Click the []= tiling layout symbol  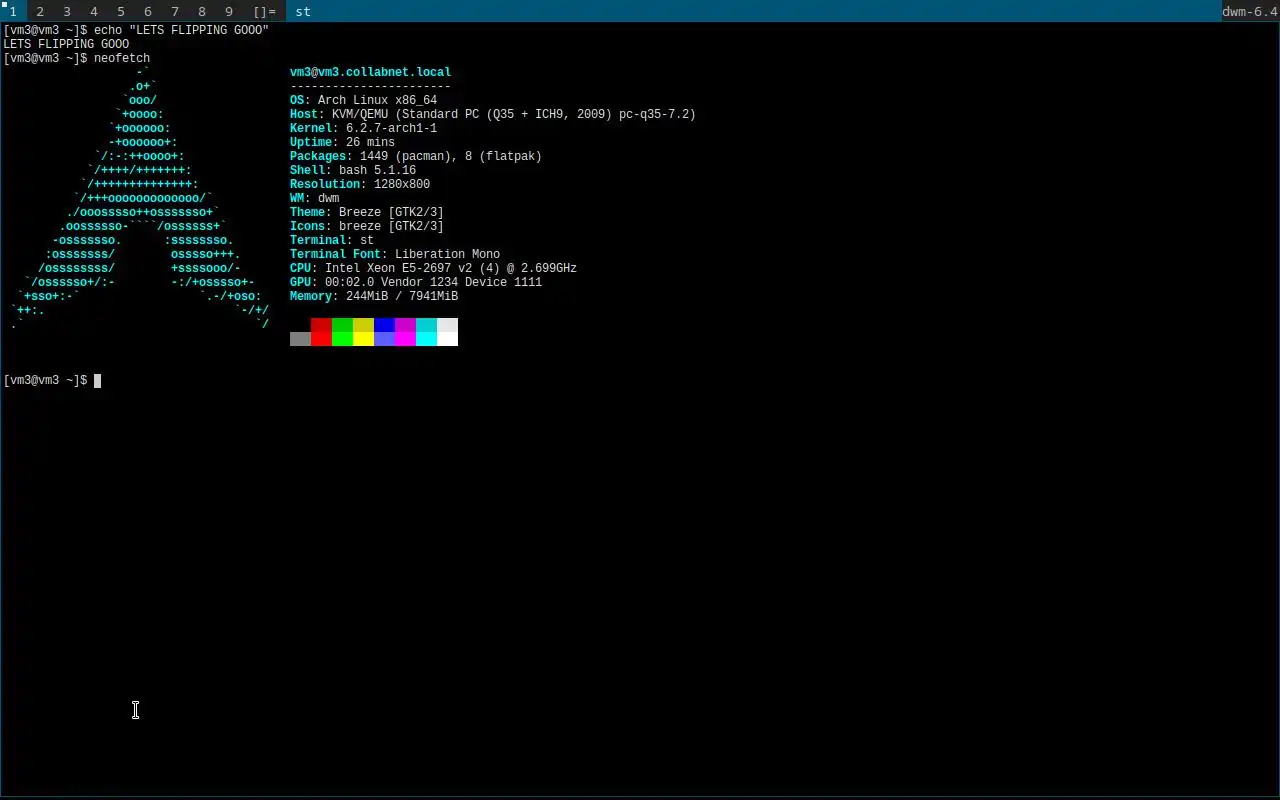coord(264,11)
